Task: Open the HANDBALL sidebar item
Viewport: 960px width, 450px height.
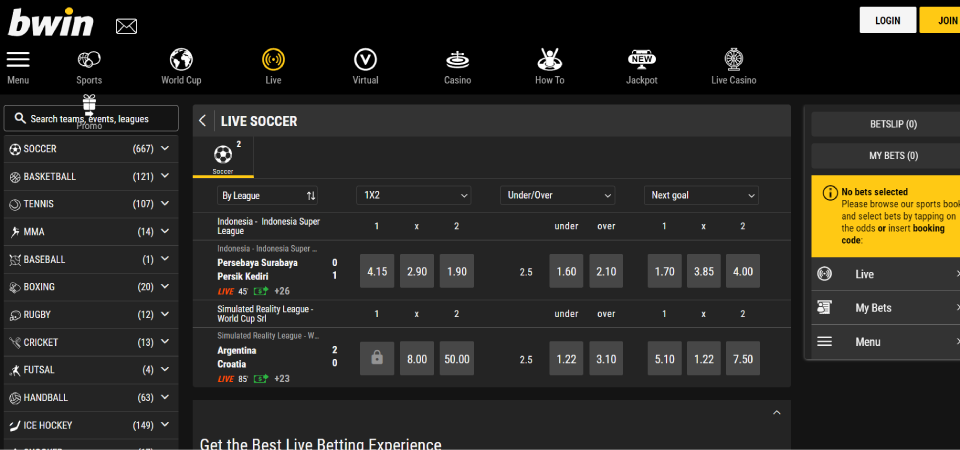Action: [91, 397]
